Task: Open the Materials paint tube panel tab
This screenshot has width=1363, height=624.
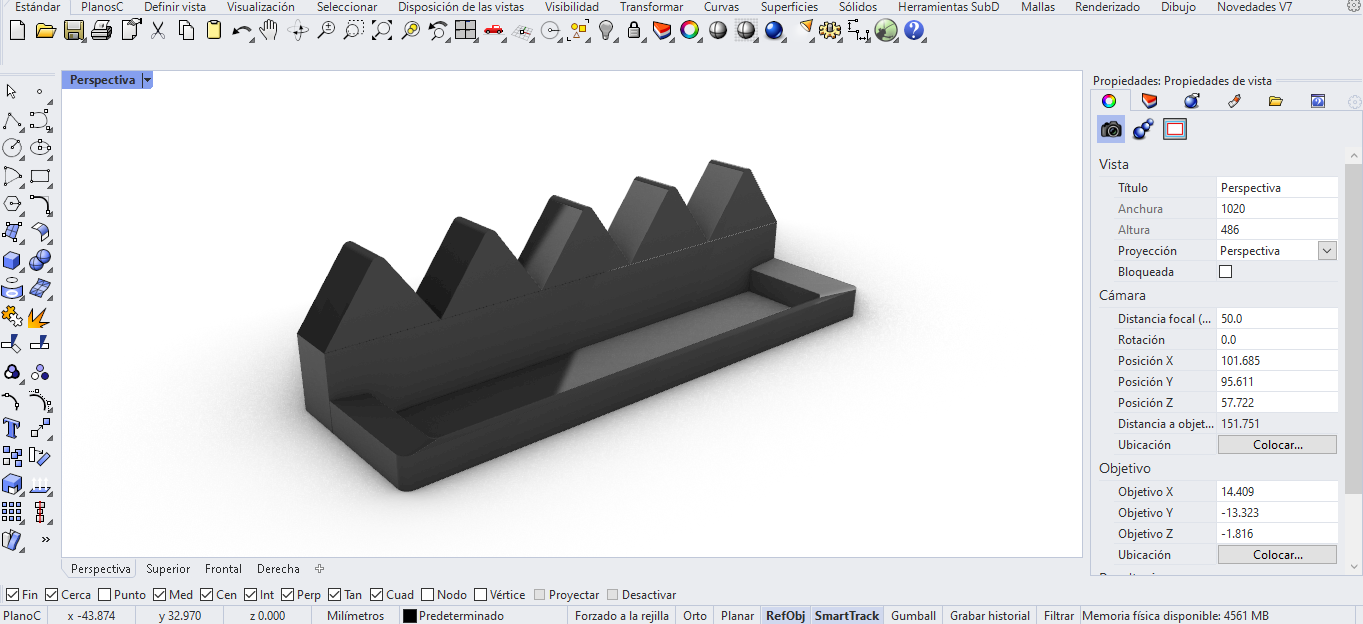Action: [1234, 101]
